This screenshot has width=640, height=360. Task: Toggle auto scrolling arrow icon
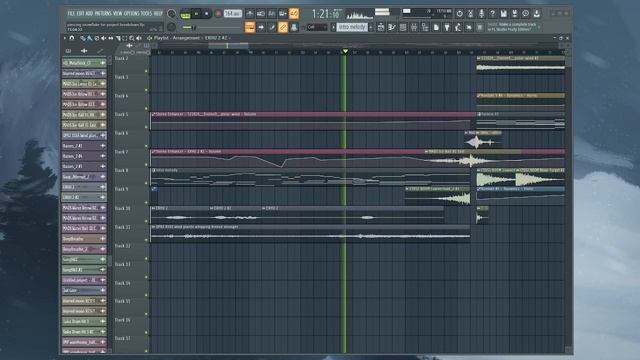click(261, 27)
